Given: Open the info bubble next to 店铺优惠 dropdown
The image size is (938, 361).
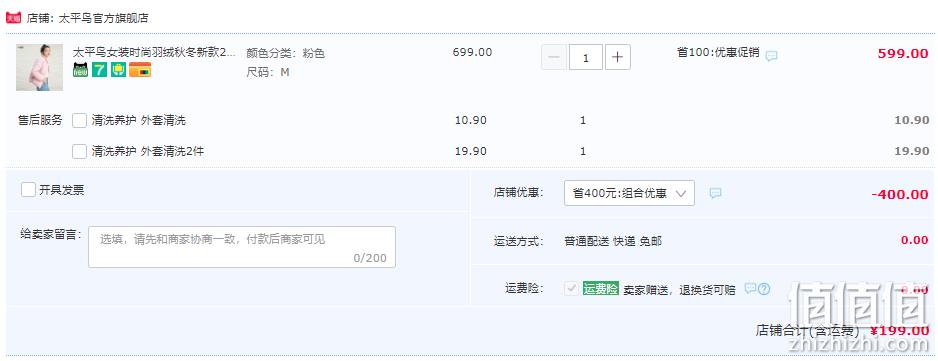Looking at the screenshot, I should tap(715, 193).
